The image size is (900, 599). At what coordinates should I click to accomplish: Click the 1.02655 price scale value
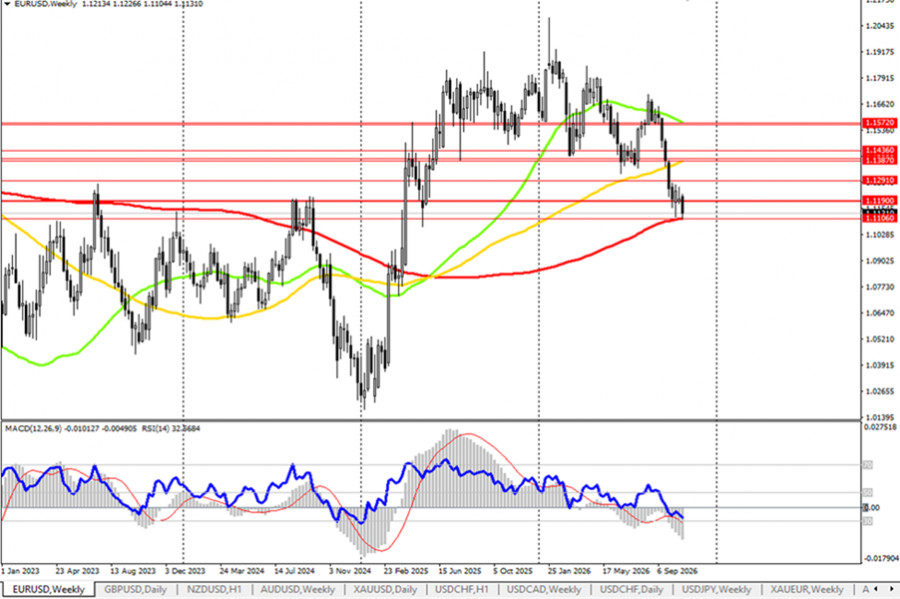pyautogui.click(x=879, y=391)
